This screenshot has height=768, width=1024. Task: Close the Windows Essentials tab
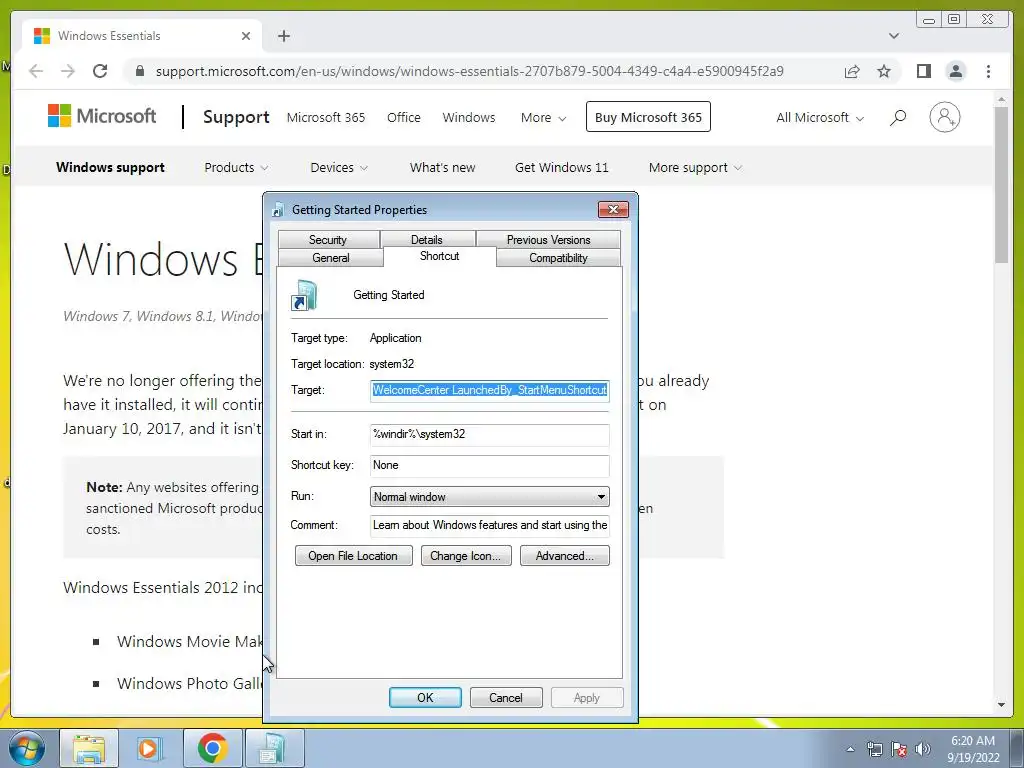click(x=246, y=36)
